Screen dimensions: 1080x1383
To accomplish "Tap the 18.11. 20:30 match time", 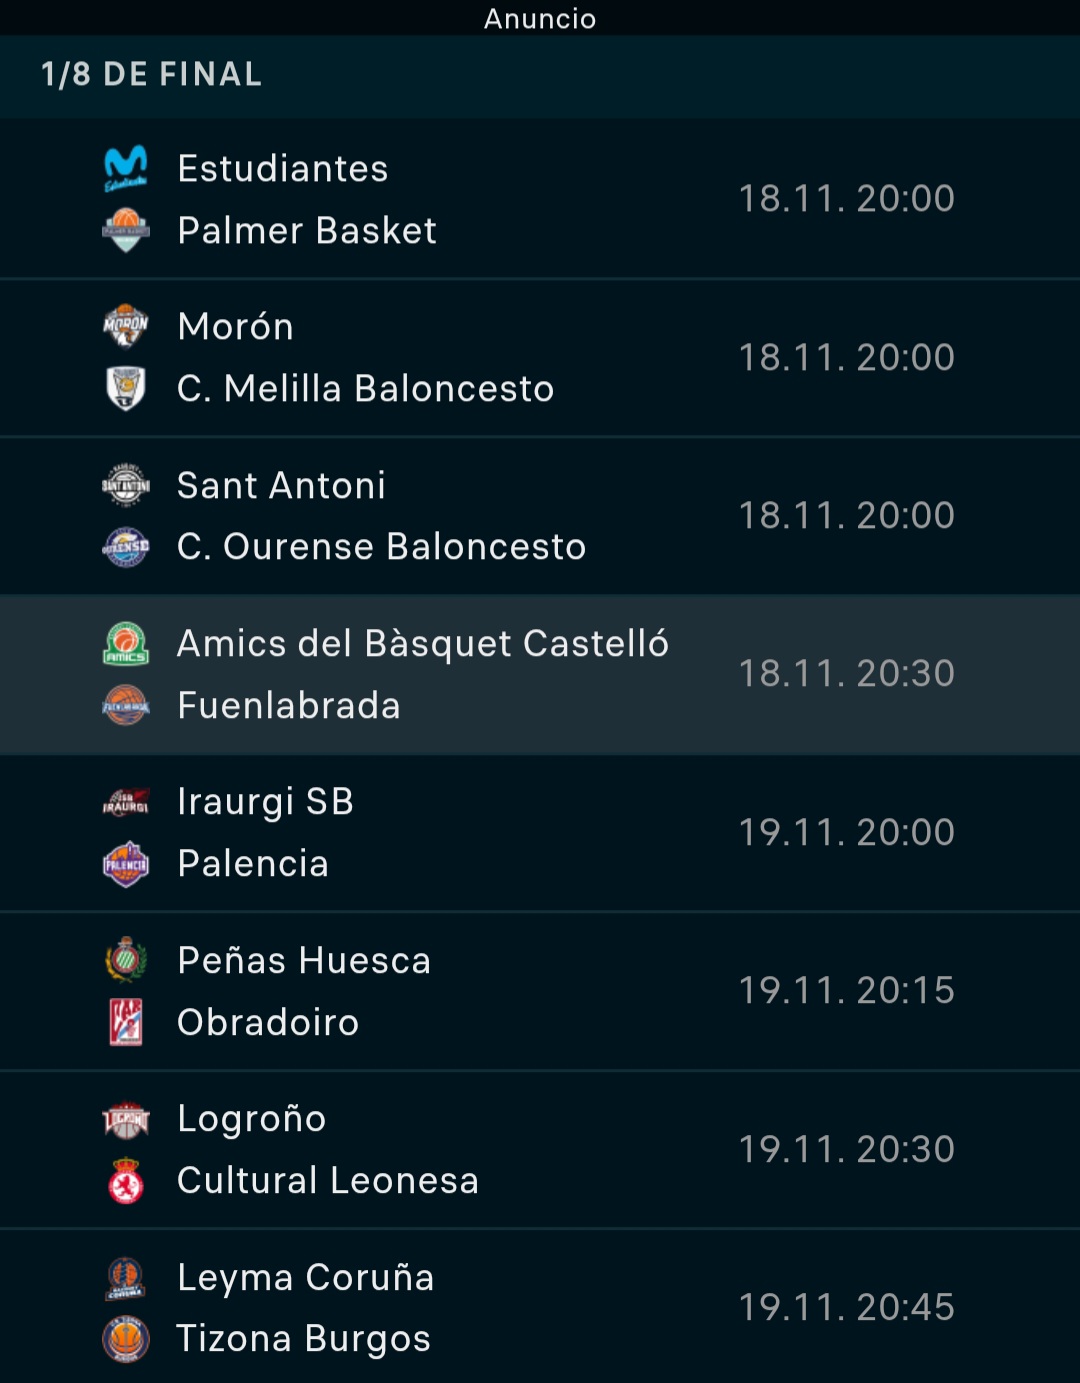I will pyautogui.click(x=846, y=674).
